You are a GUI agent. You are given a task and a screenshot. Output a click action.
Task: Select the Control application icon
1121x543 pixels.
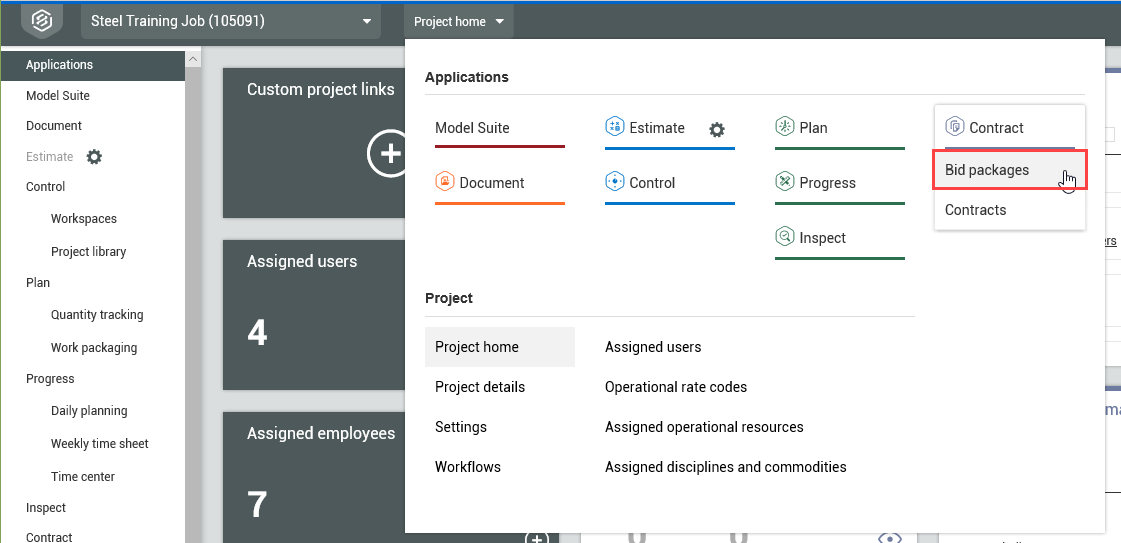click(615, 183)
